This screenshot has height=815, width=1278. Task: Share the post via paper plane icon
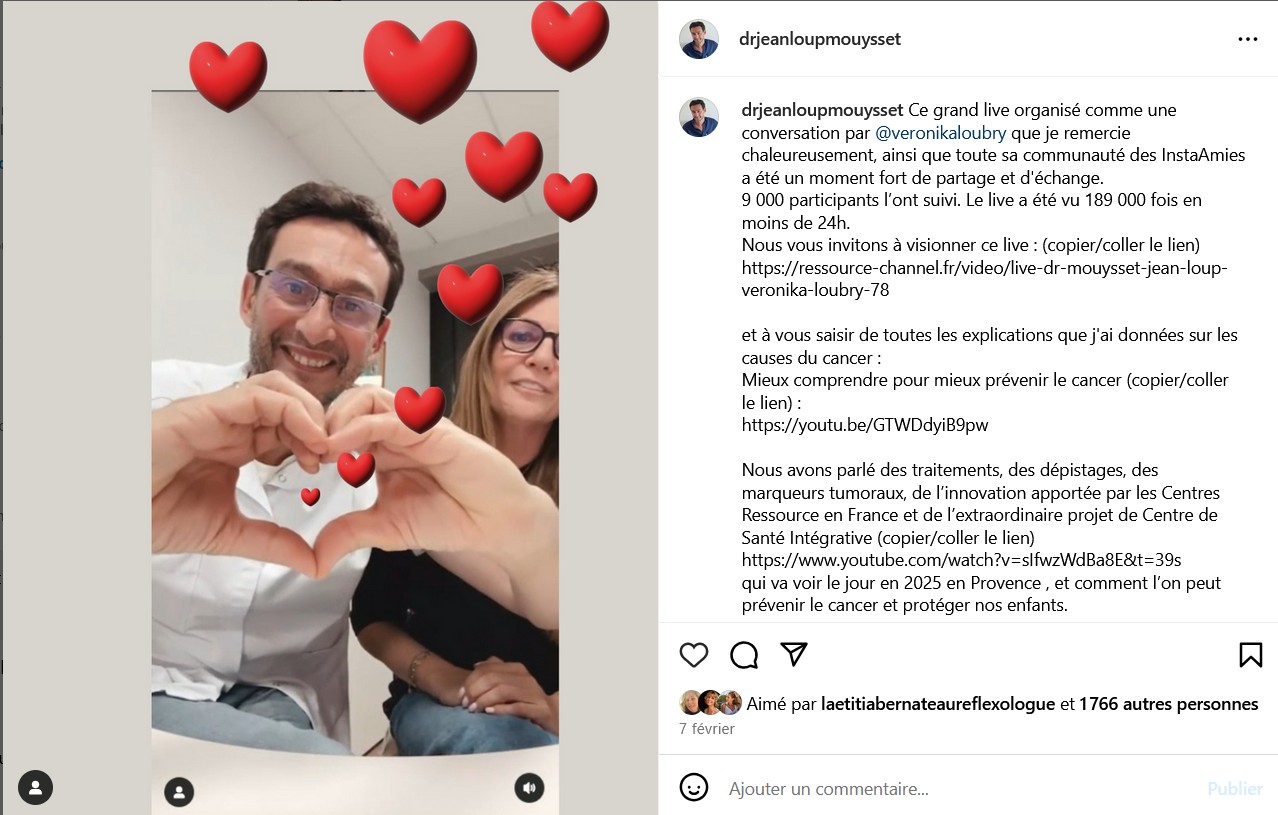pos(794,654)
